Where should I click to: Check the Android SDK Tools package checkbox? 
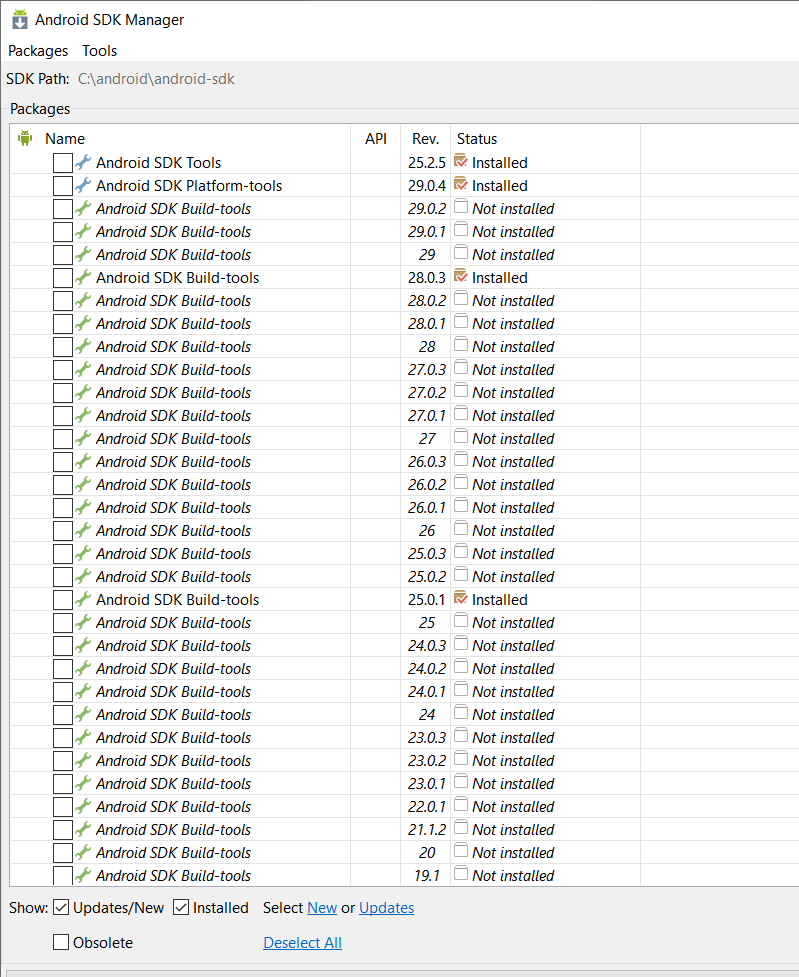tap(62, 163)
